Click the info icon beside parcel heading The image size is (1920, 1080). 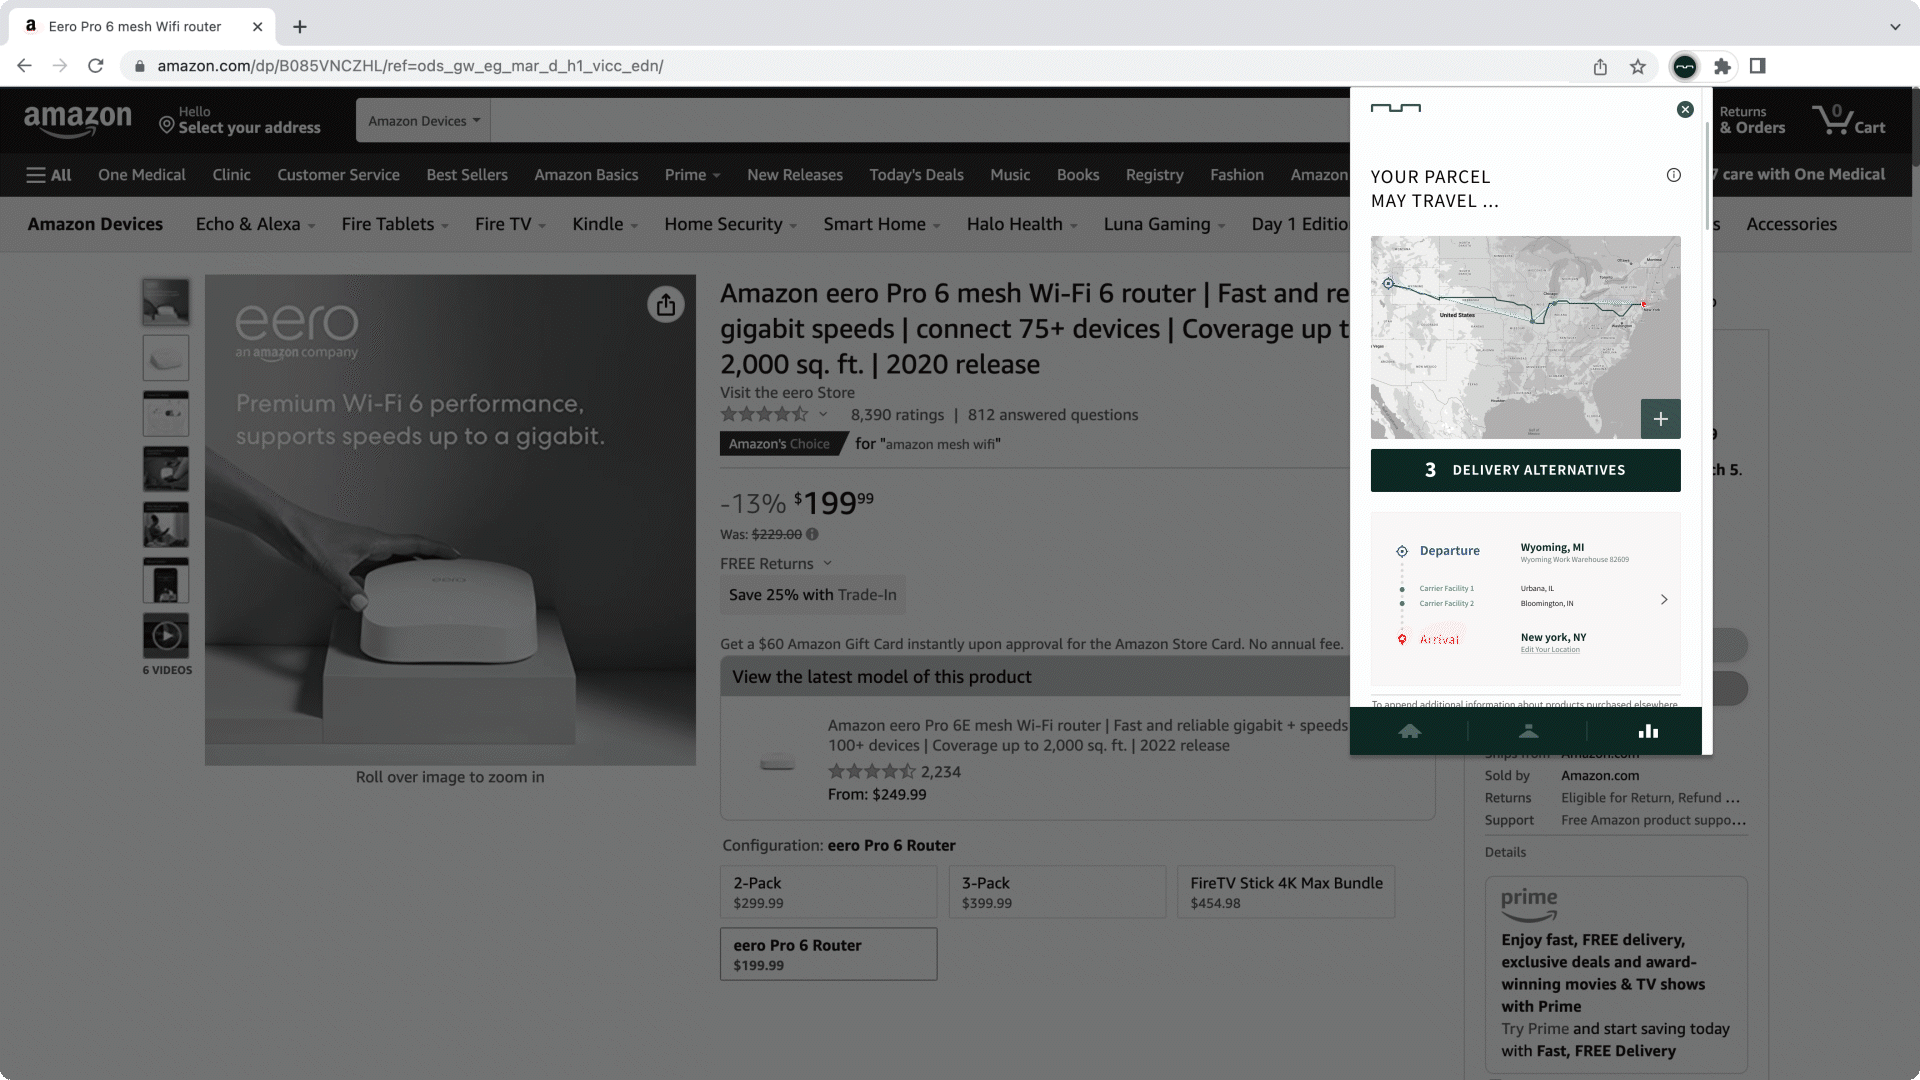point(1674,176)
